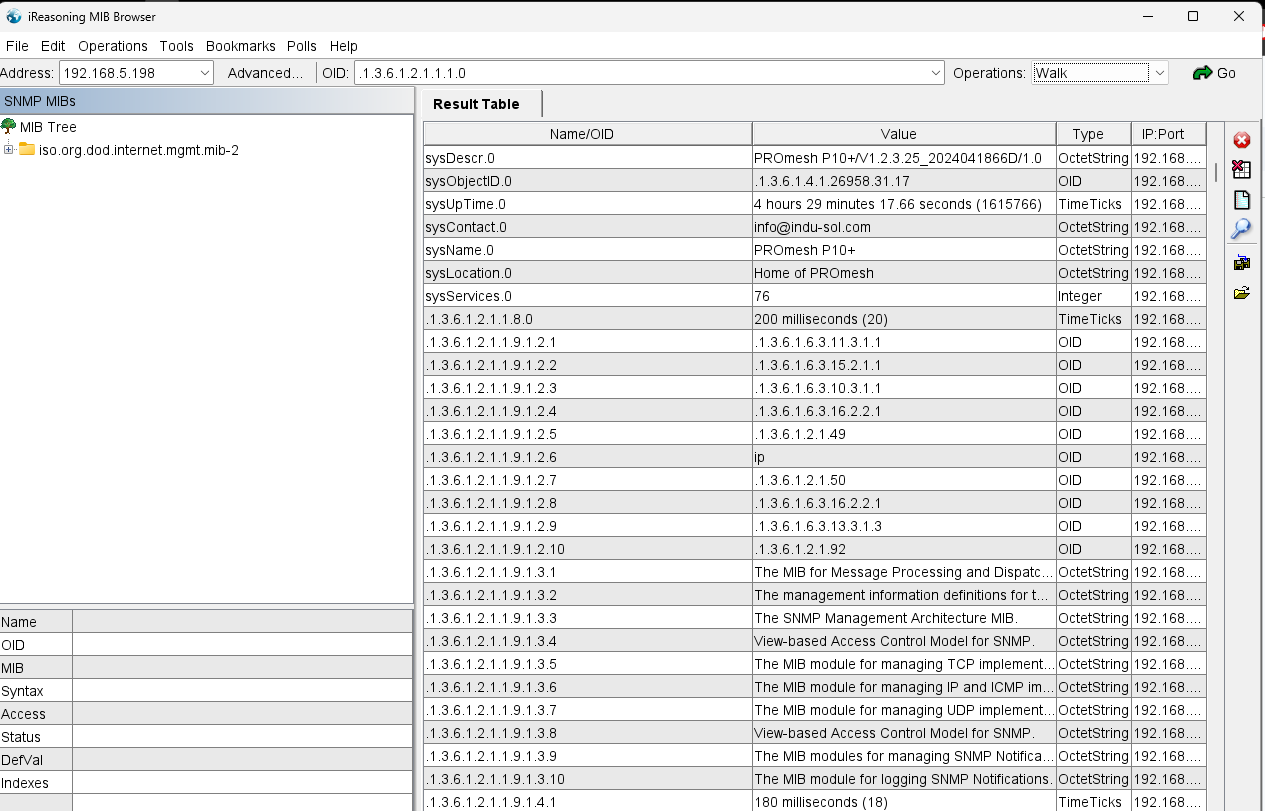
Task: Click the red stop operation icon
Action: tap(1242, 140)
